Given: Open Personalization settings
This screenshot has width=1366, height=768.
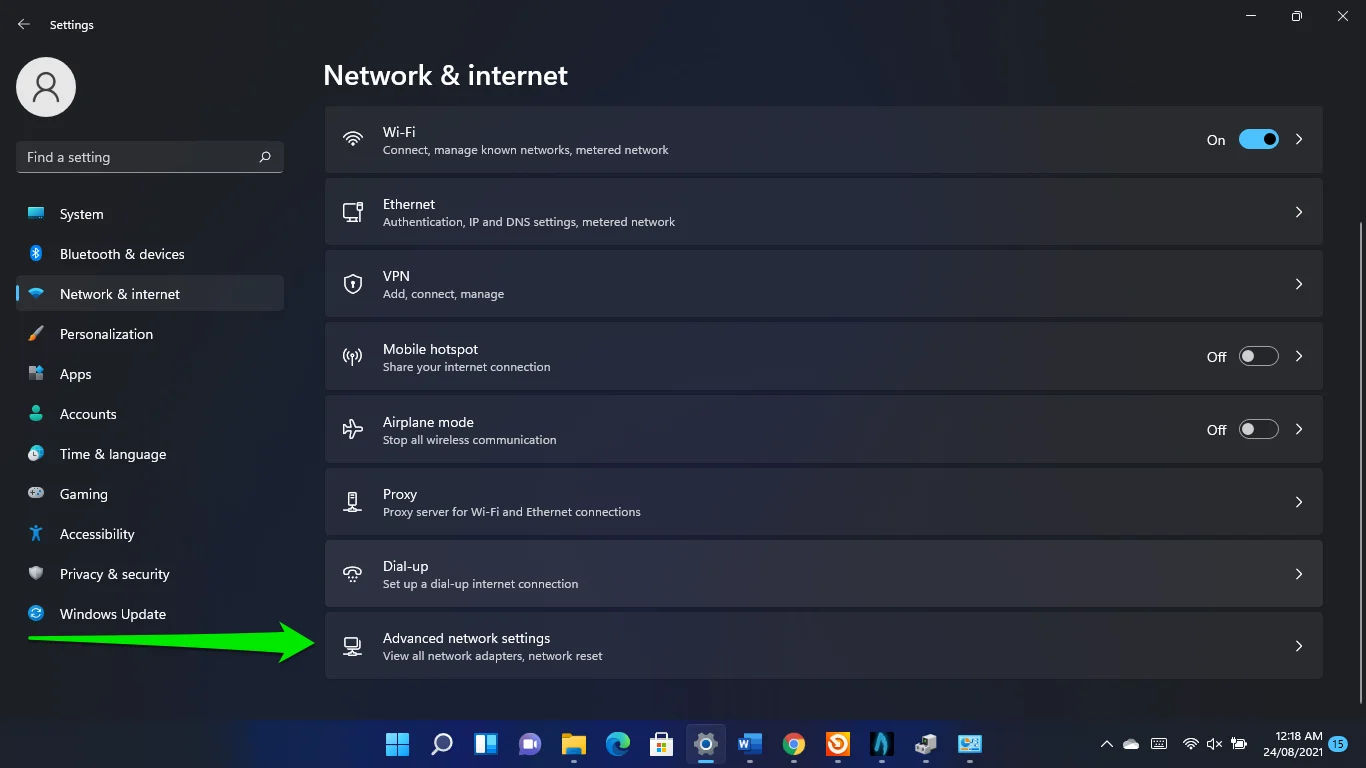Looking at the screenshot, I should point(150,334).
